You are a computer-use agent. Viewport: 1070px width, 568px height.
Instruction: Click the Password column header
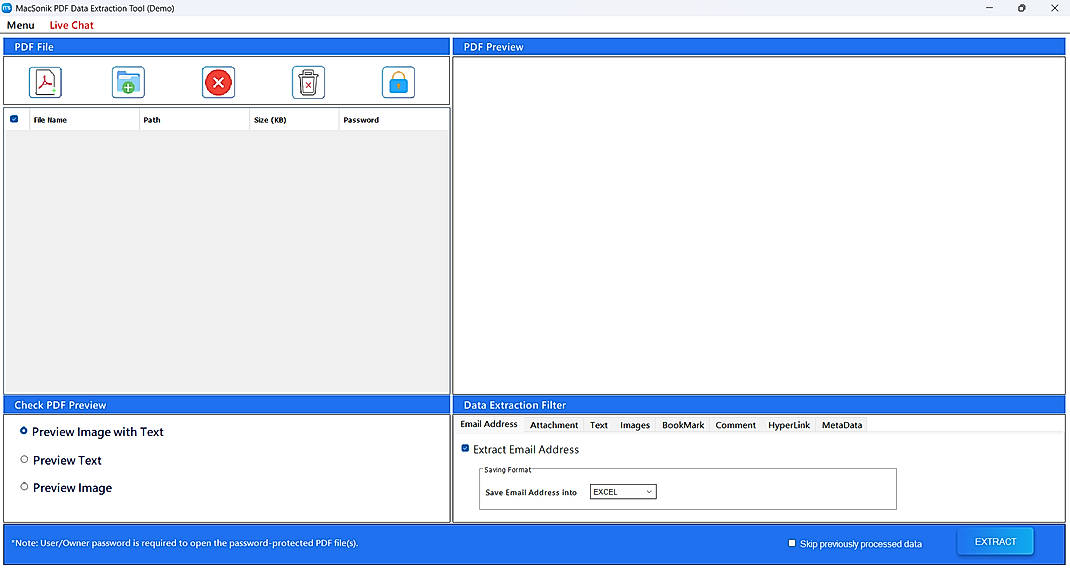tap(394, 119)
